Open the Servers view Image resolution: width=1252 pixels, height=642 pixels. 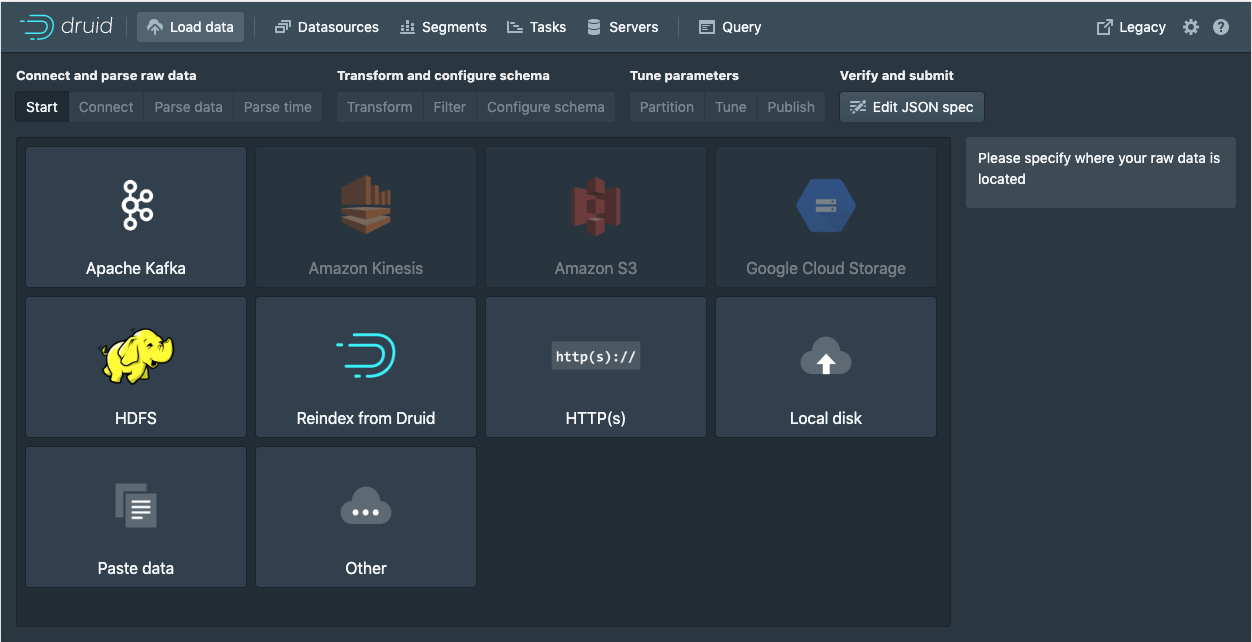[622, 27]
